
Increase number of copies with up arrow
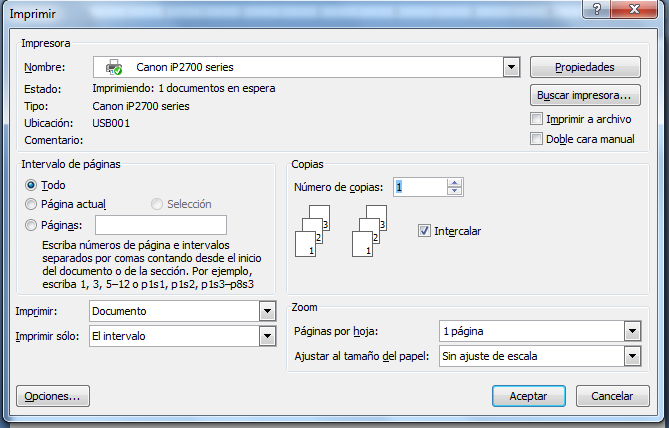[x=455, y=182]
